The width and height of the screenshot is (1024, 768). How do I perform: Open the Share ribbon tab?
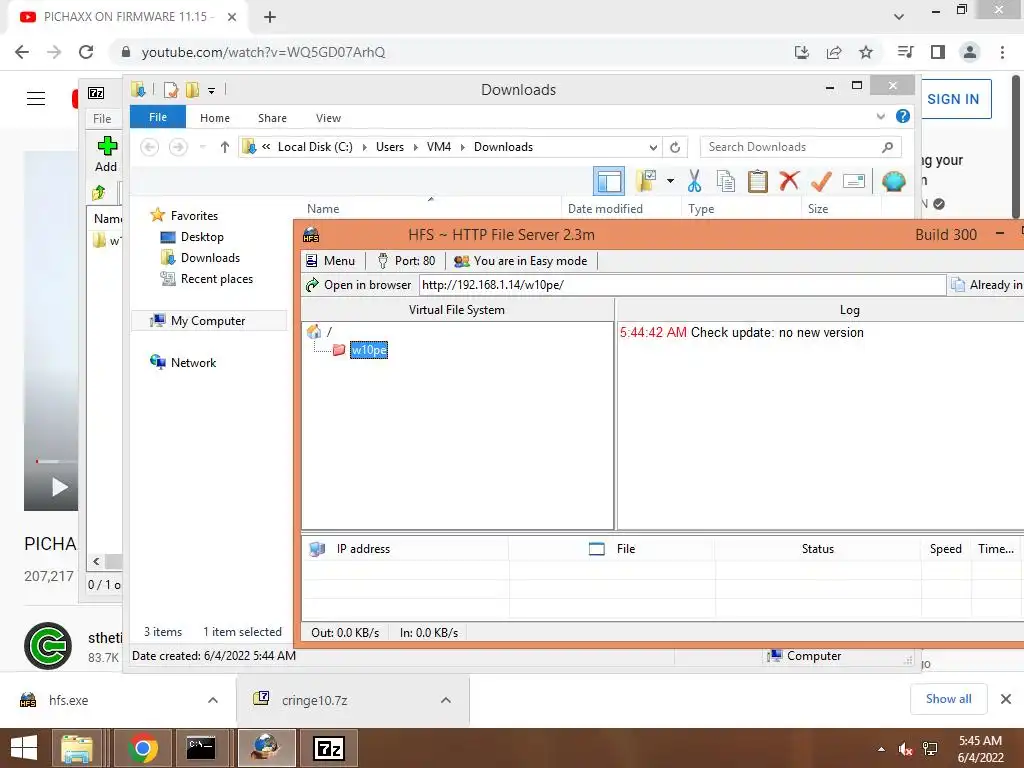(272, 118)
